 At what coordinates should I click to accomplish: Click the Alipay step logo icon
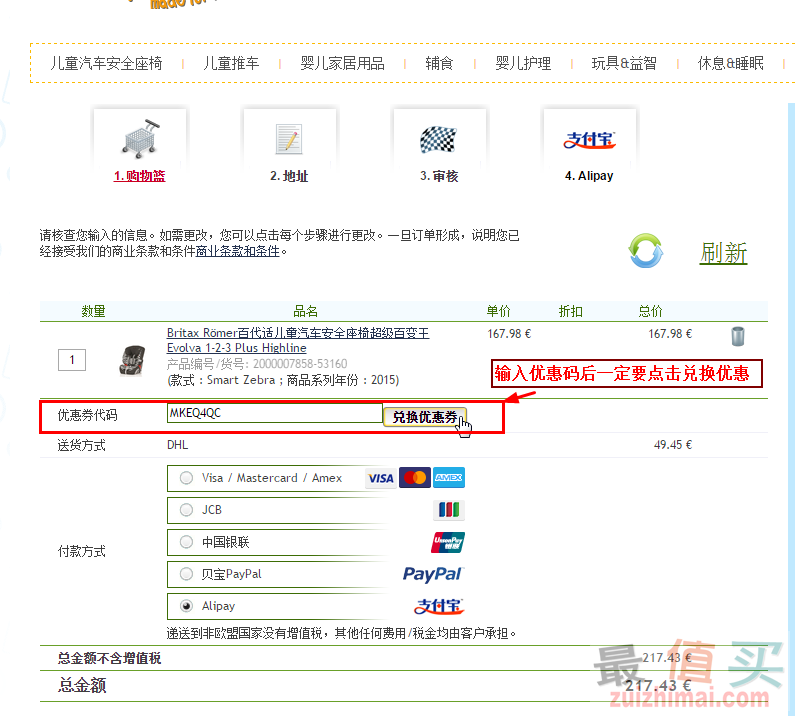coord(589,140)
